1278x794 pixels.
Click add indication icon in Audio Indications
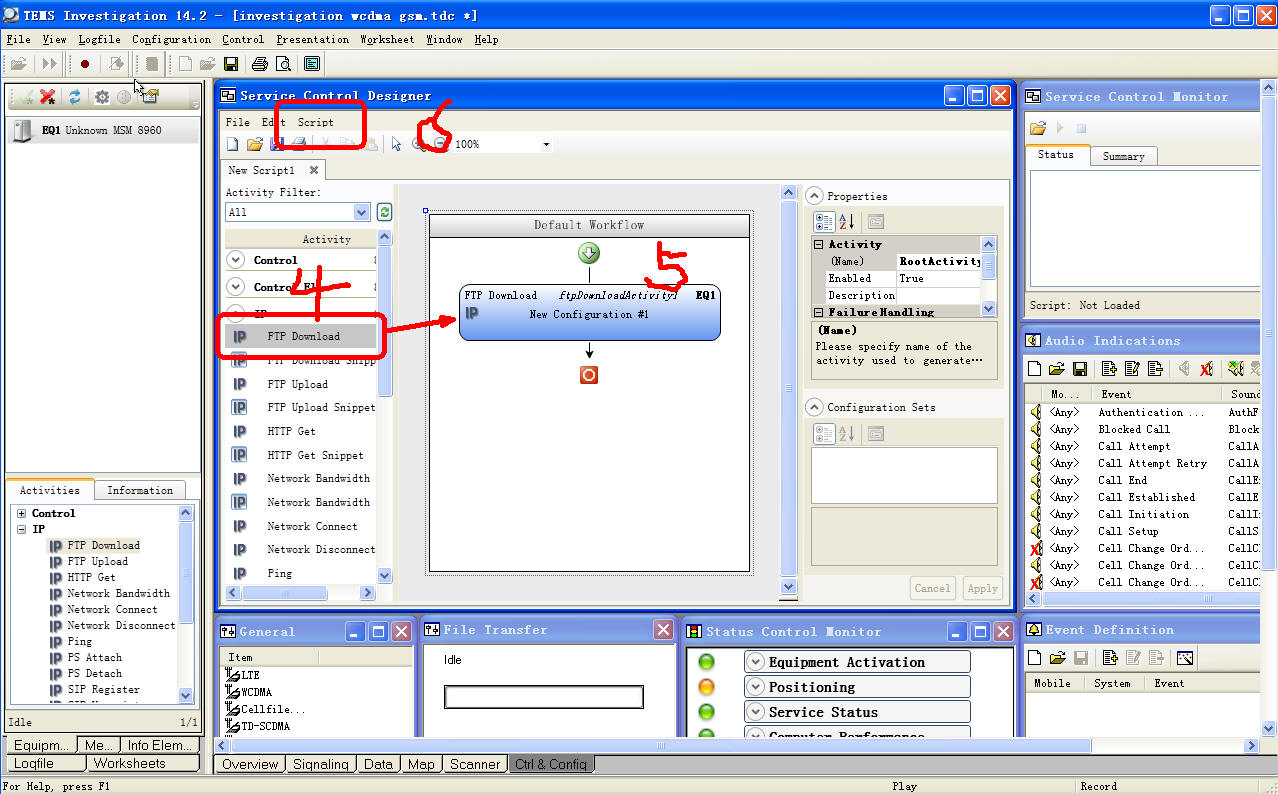coord(1110,369)
